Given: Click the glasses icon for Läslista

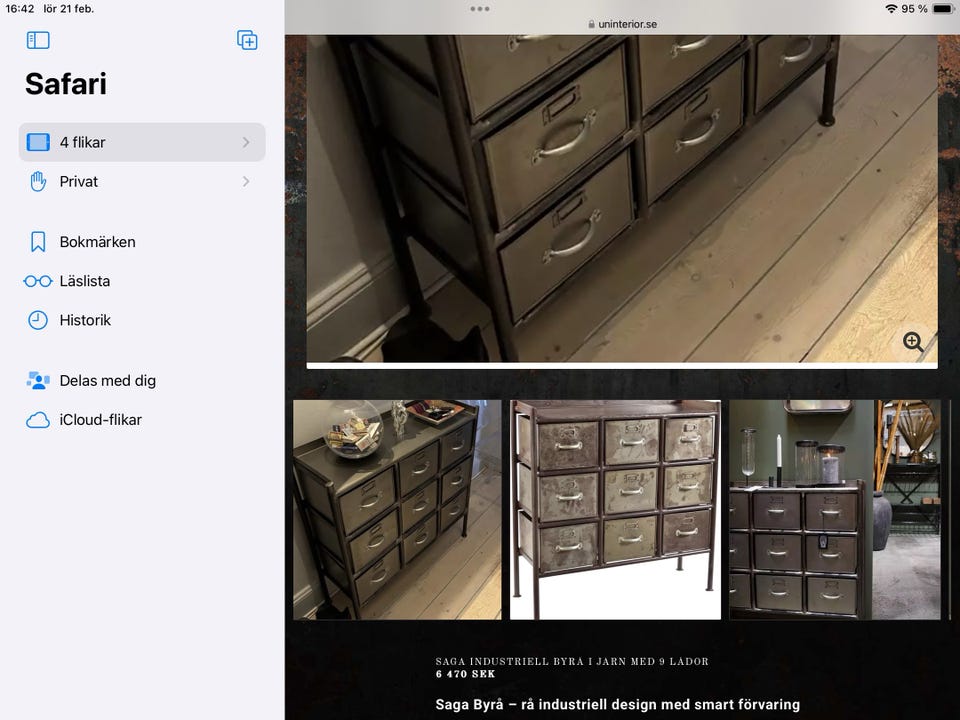Looking at the screenshot, I should [38, 281].
